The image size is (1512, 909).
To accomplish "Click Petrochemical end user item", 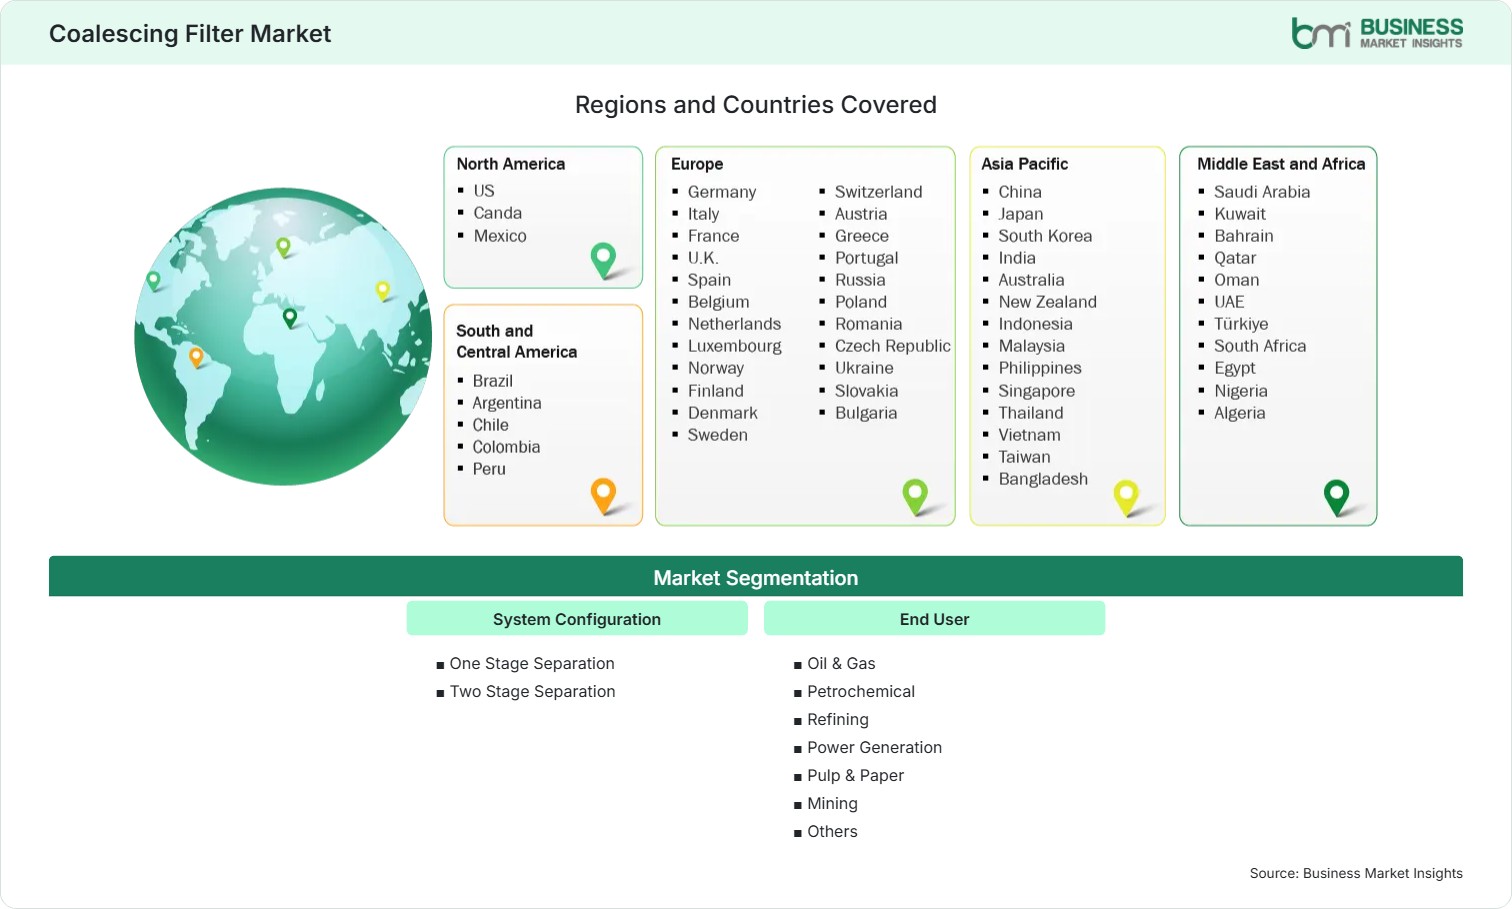I will tap(861, 691).
